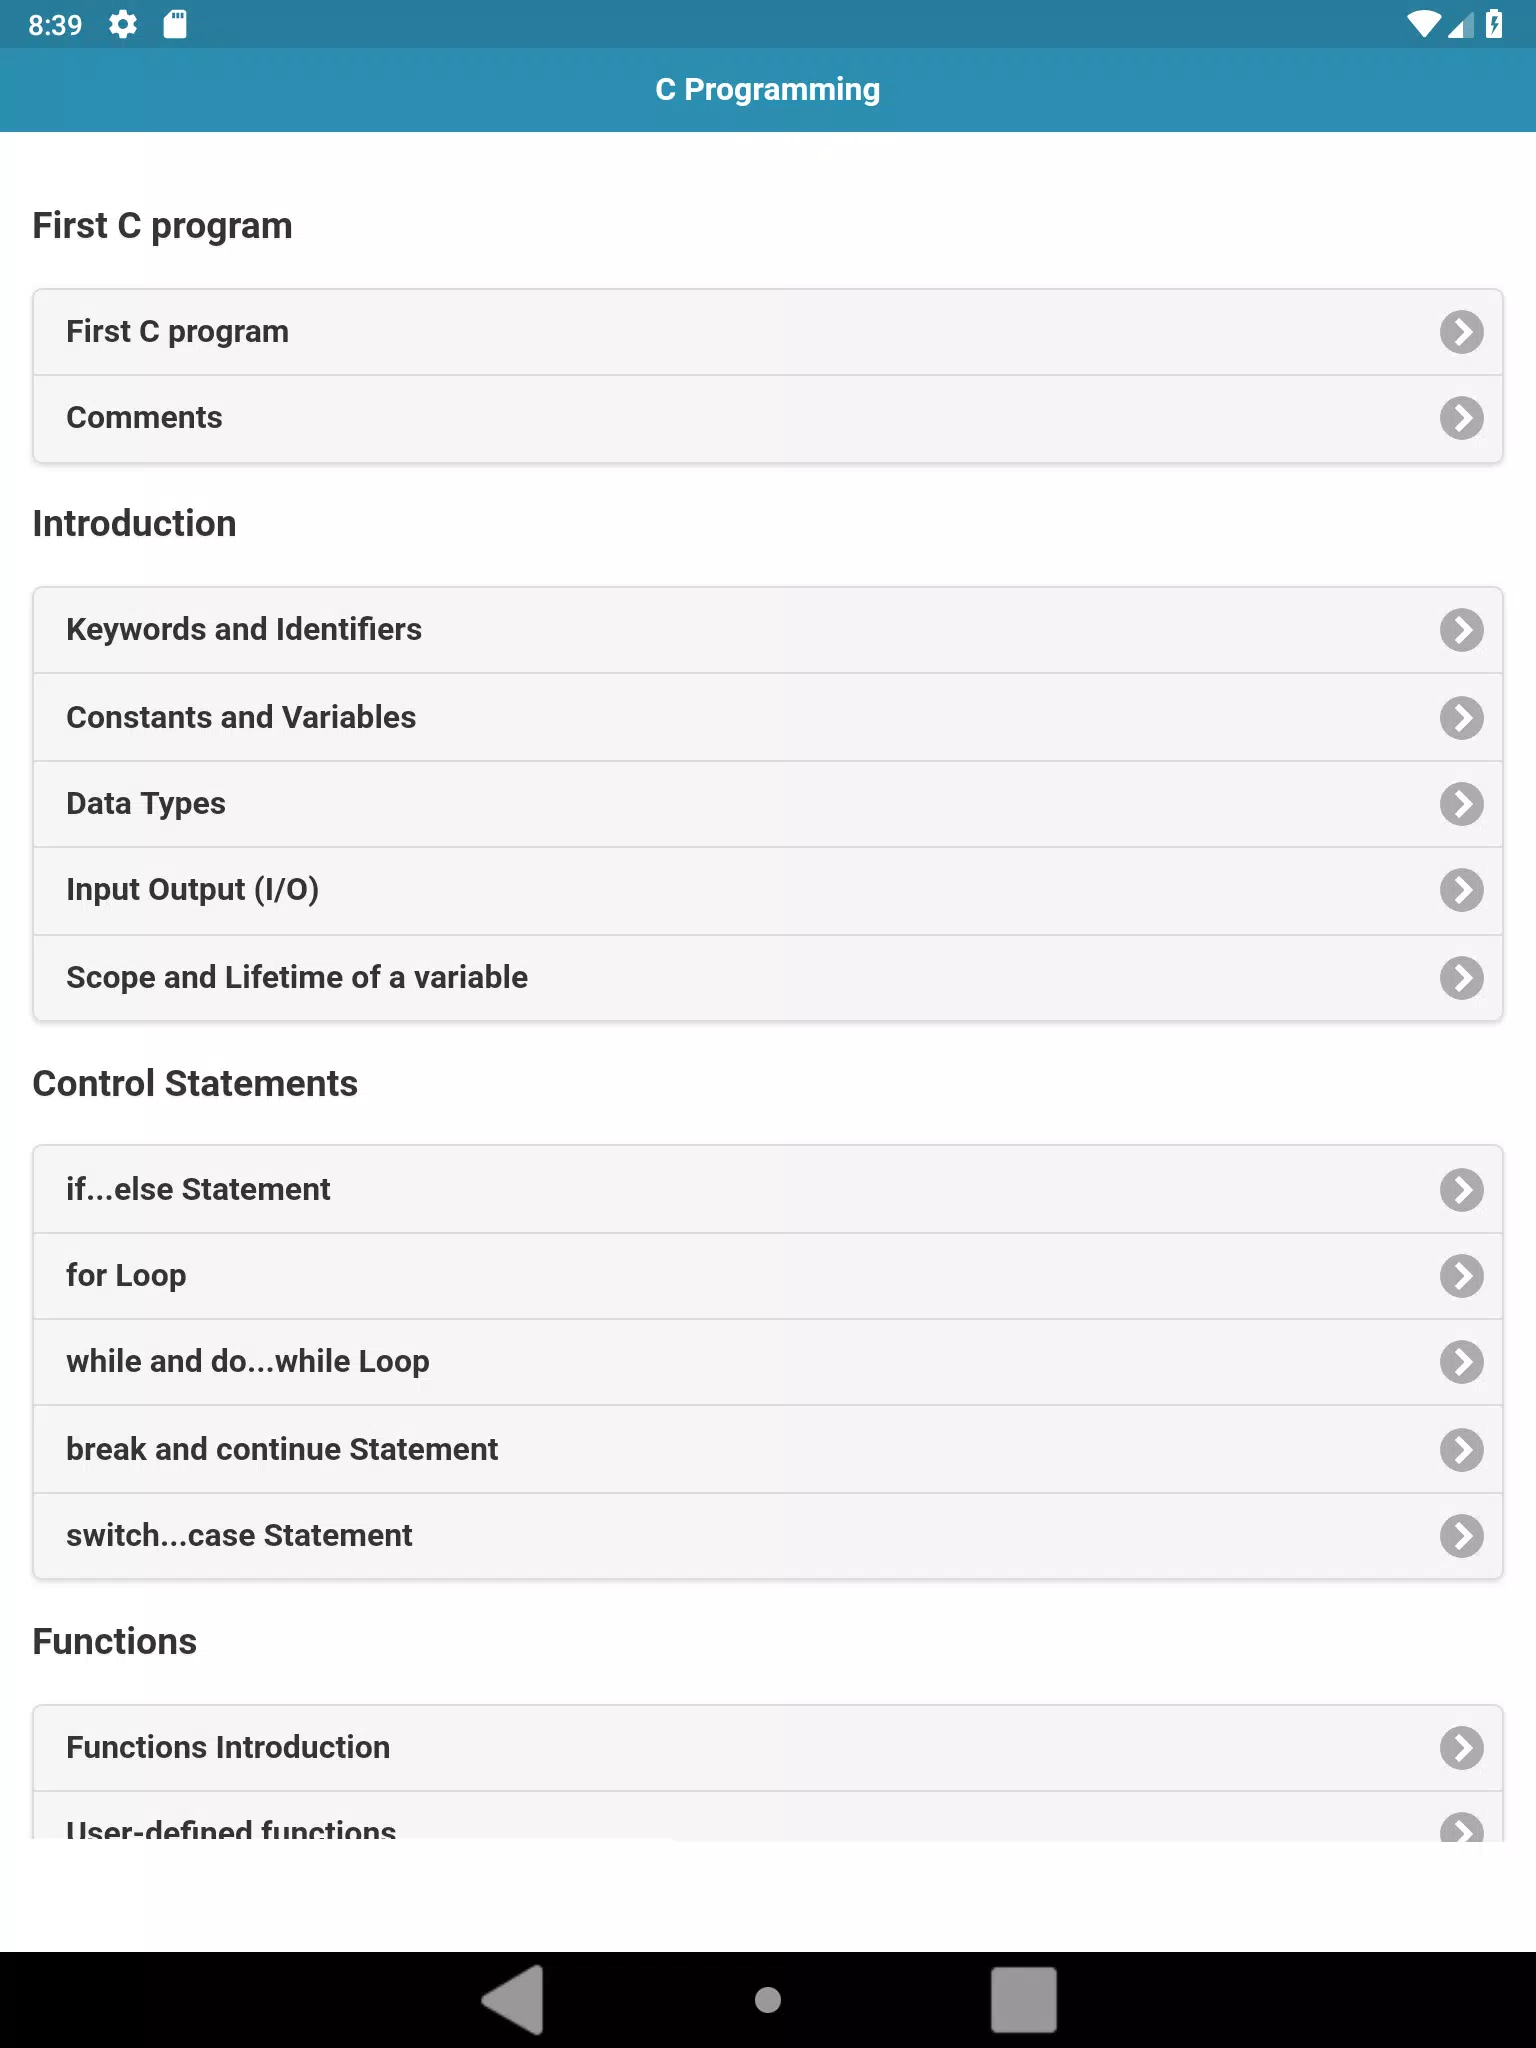Viewport: 1536px width, 2048px height.
Task: Tap the Android home circle button
Action: [x=768, y=2000]
